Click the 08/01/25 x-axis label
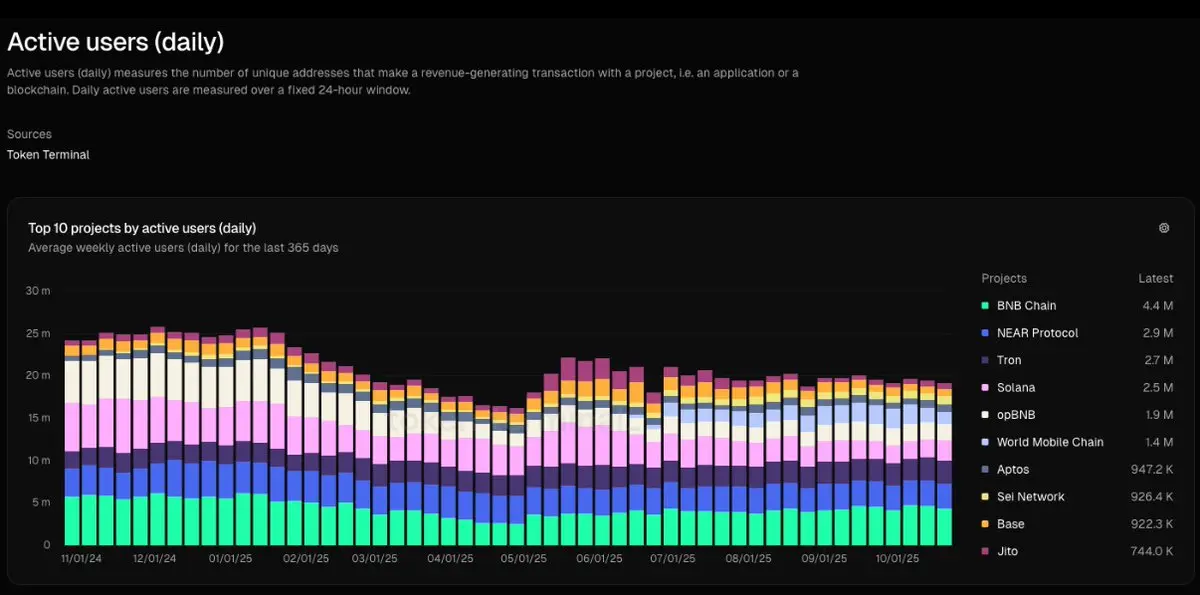 click(747, 559)
